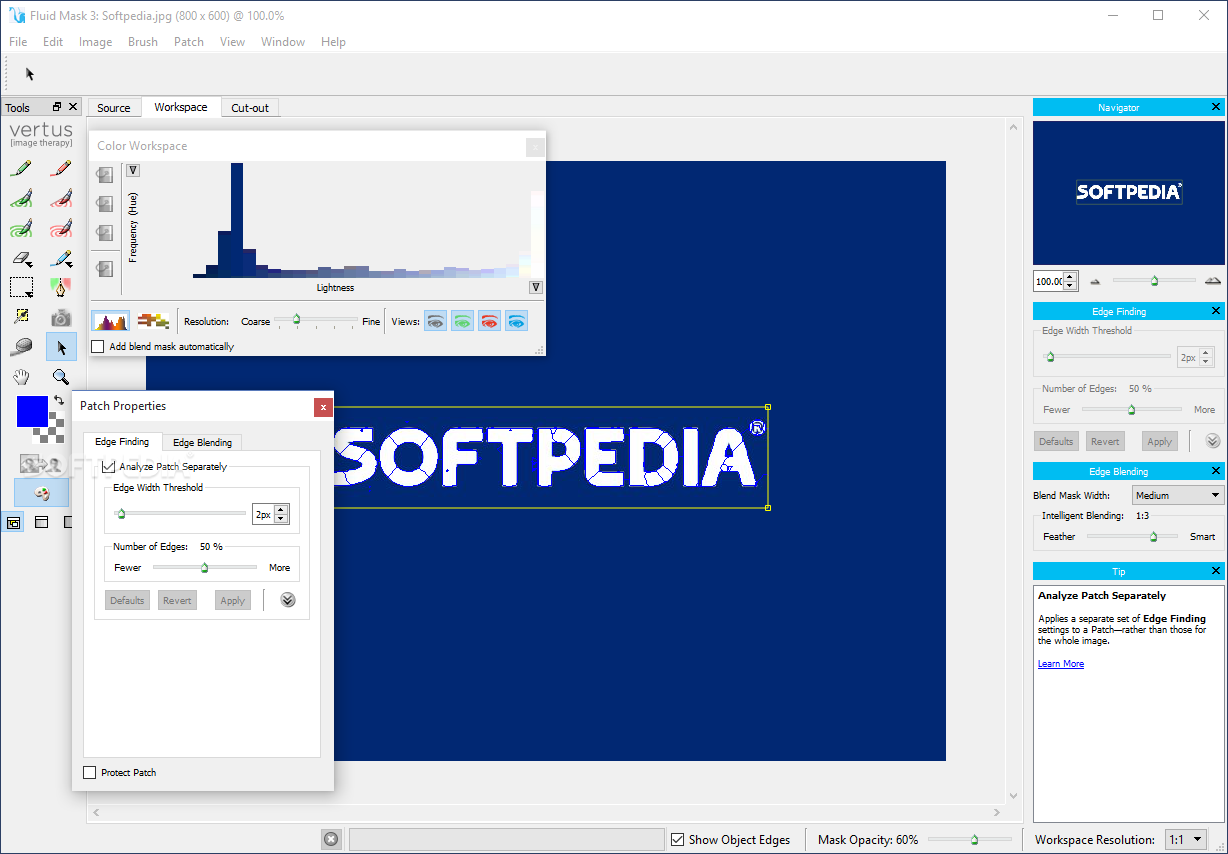Open the Patch menu
The height and width of the screenshot is (854, 1228).
coord(189,42)
